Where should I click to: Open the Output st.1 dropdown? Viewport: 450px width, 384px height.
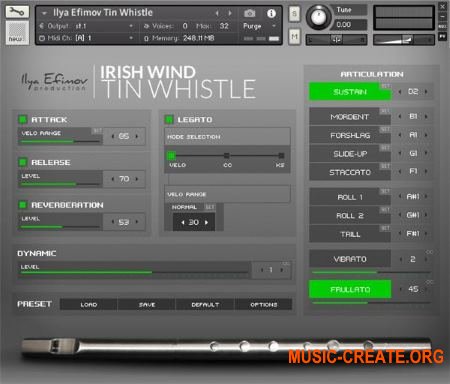click(x=87, y=26)
